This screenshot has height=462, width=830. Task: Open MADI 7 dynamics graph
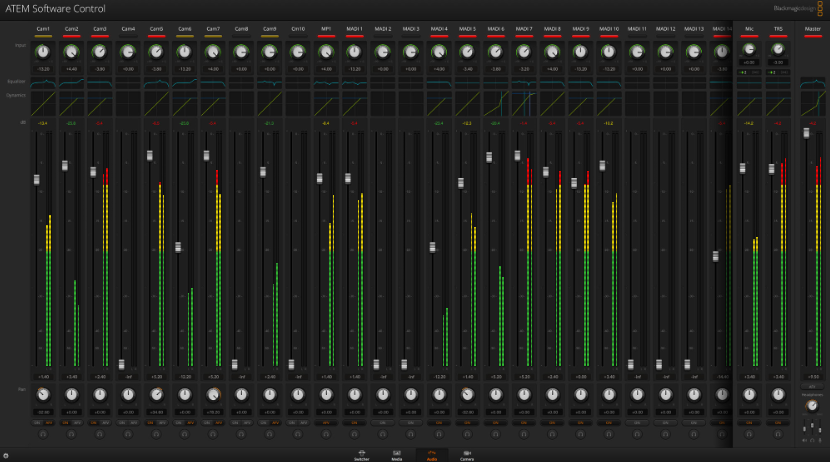(524, 103)
